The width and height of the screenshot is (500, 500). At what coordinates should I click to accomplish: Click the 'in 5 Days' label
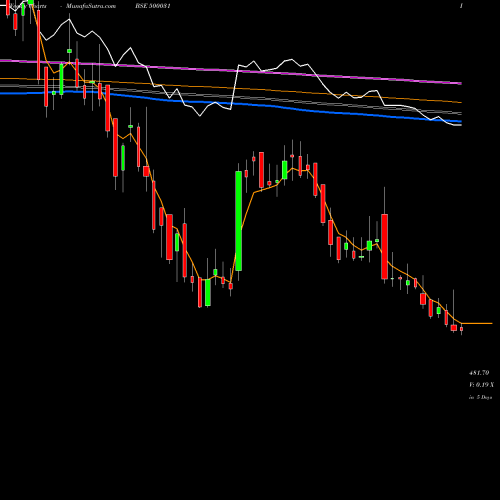click(x=480, y=397)
